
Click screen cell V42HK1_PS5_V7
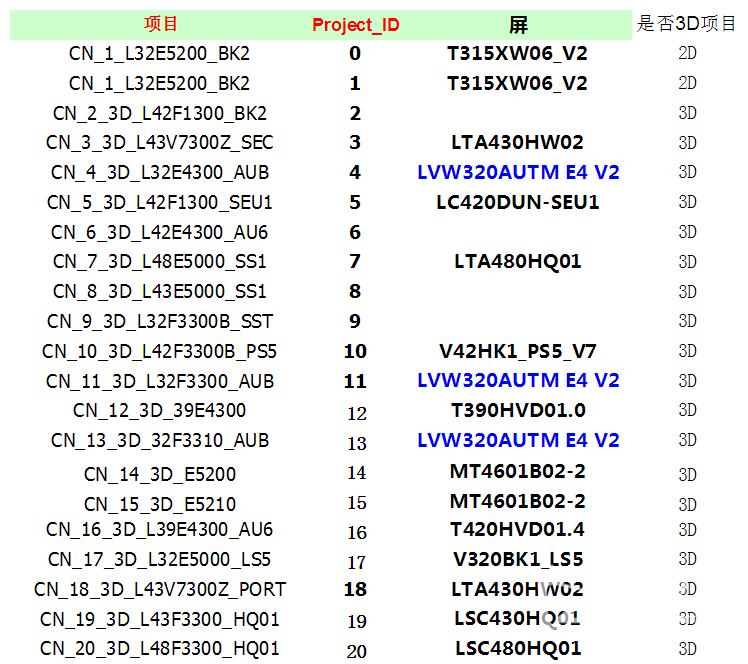pos(518,352)
